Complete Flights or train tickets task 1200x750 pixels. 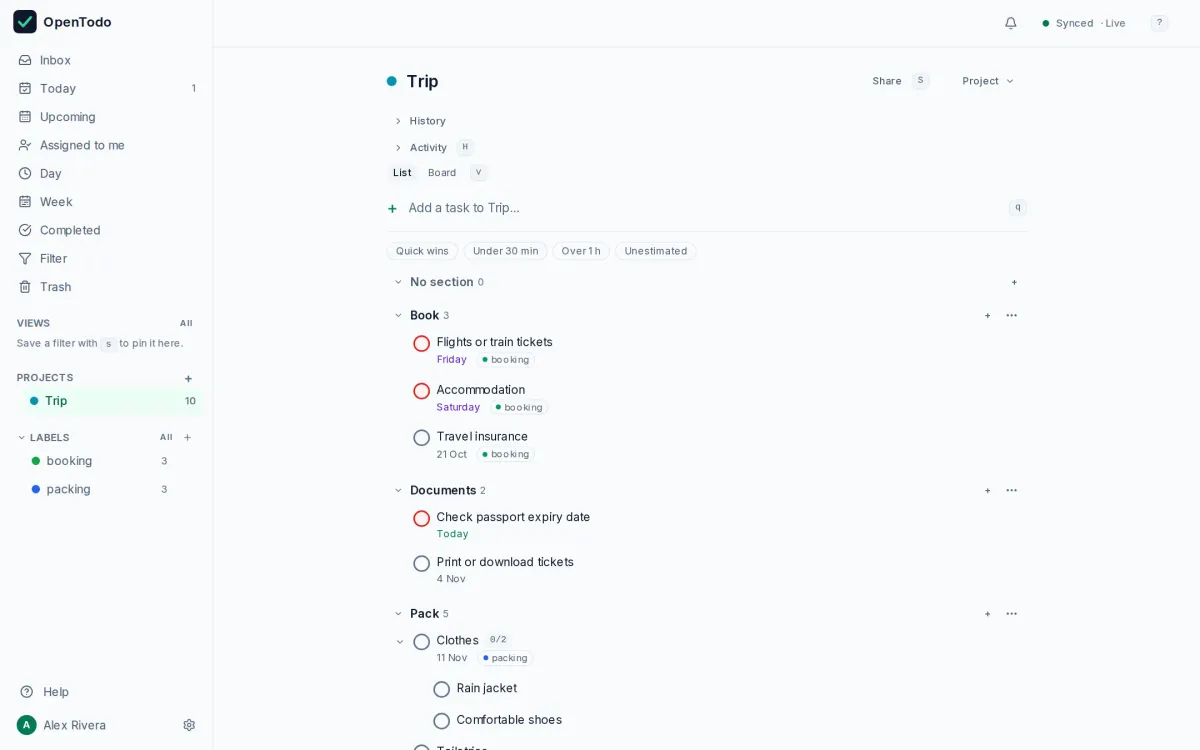tap(422, 343)
